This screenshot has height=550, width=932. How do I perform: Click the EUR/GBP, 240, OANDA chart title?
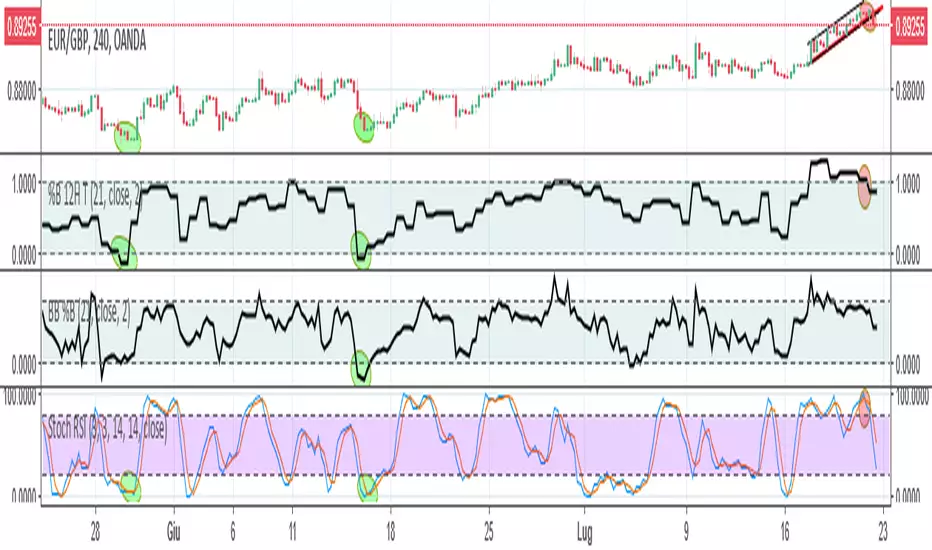click(x=97, y=42)
